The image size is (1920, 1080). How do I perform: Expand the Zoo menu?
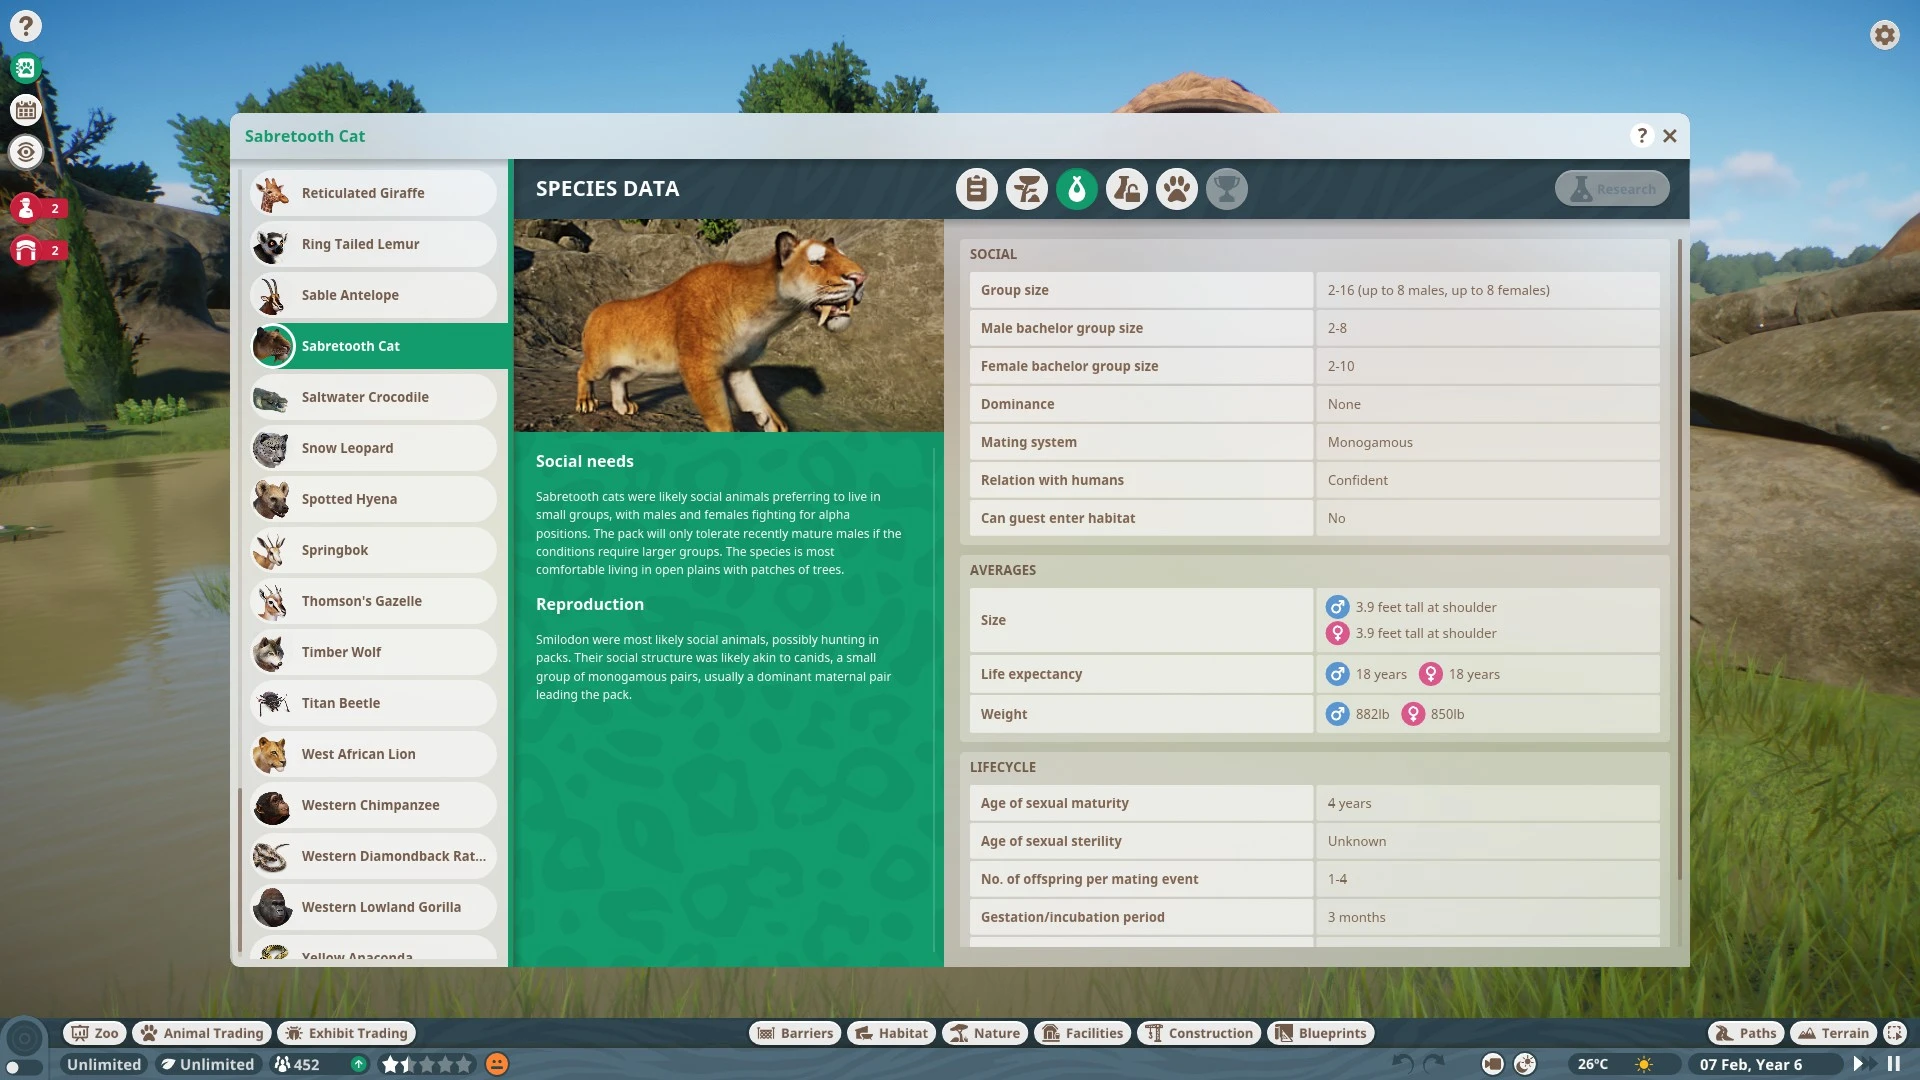[x=94, y=1033]
